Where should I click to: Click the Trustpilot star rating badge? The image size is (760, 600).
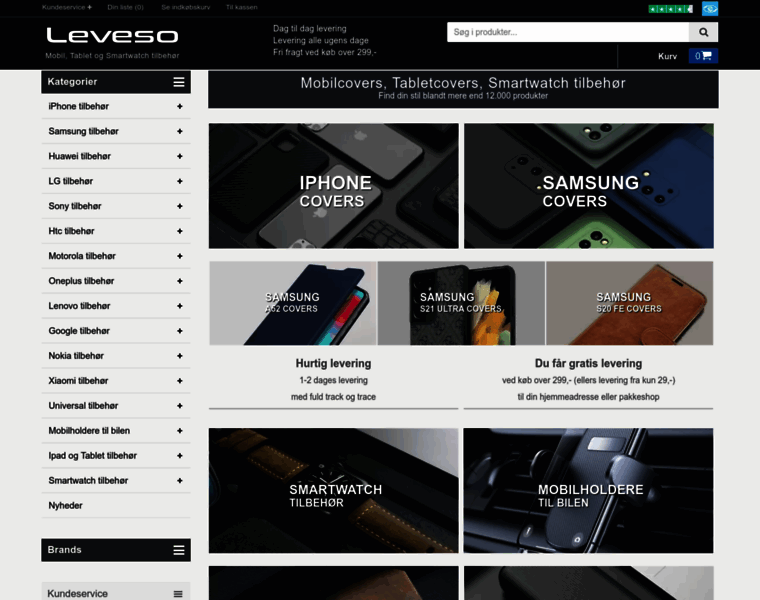pos(671,9)
